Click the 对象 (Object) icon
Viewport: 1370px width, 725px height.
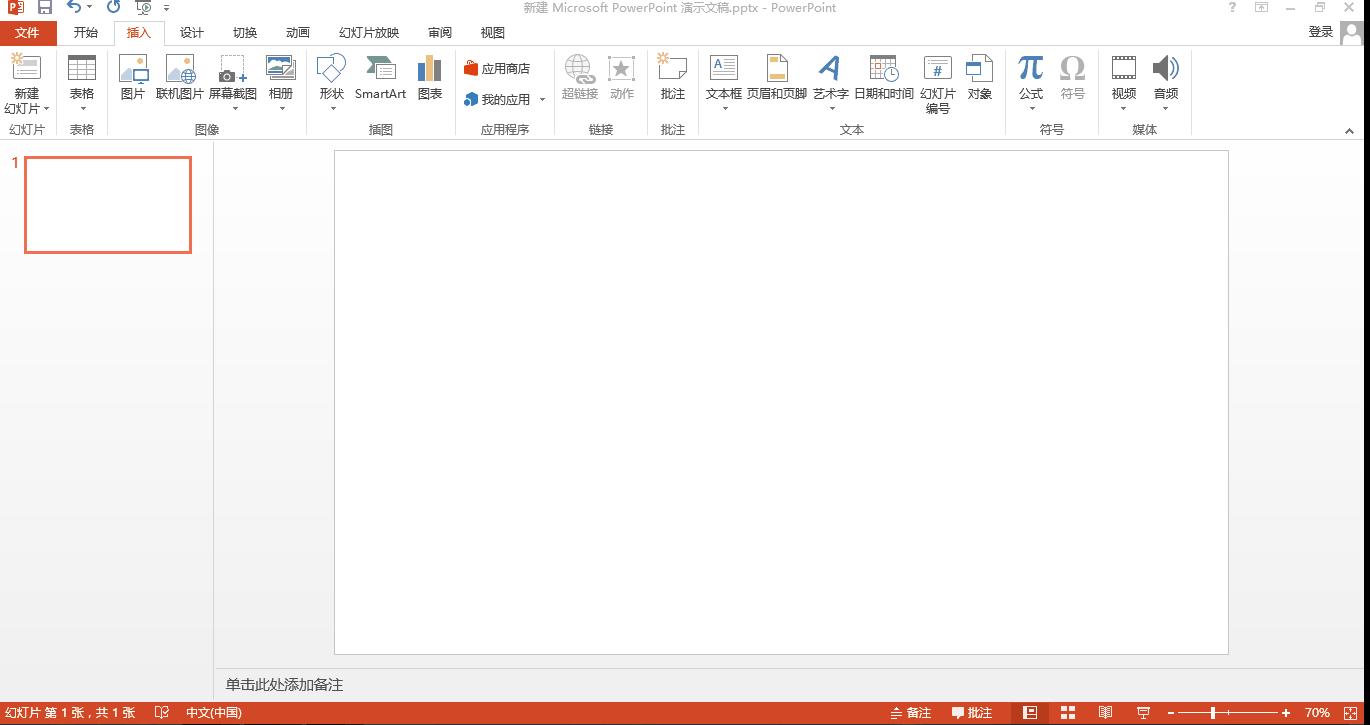click(979, 77)
